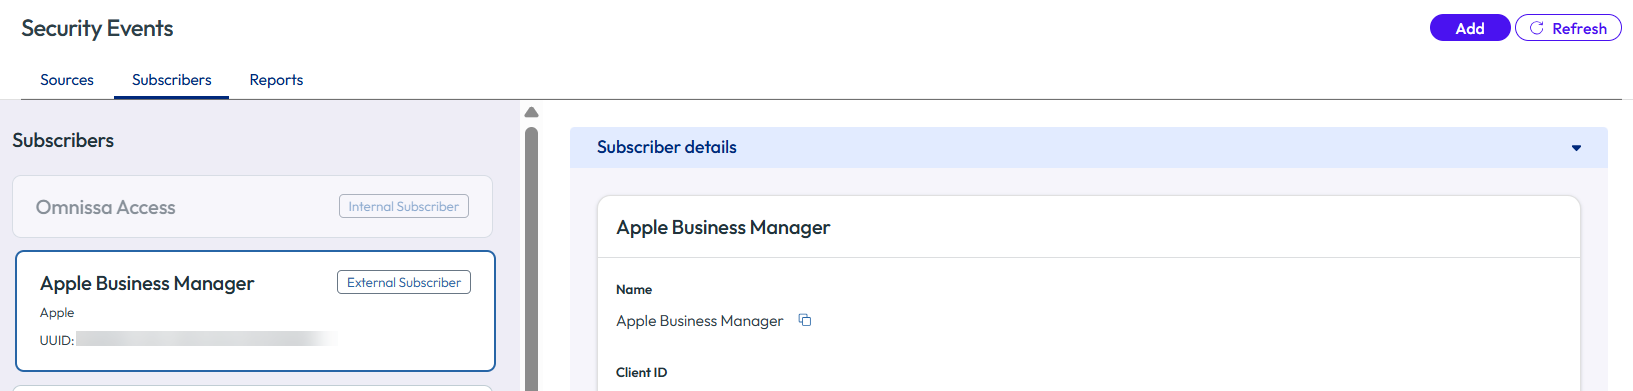Click the subscribers list vertical scrollbar thumb
This screenshot has height=391, width=1633.
coord(531,258)
